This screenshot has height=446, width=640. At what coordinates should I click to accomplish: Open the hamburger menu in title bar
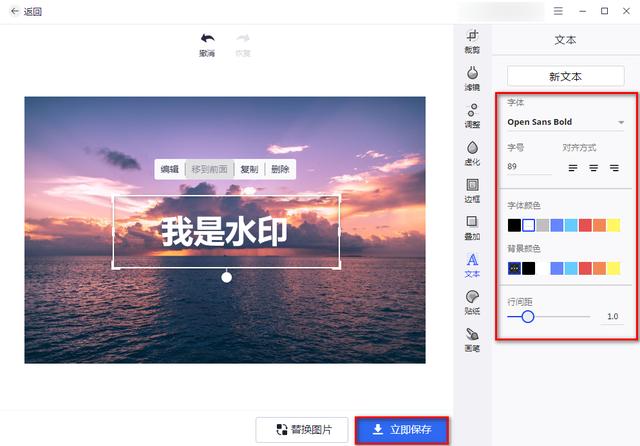coord(558,11)
